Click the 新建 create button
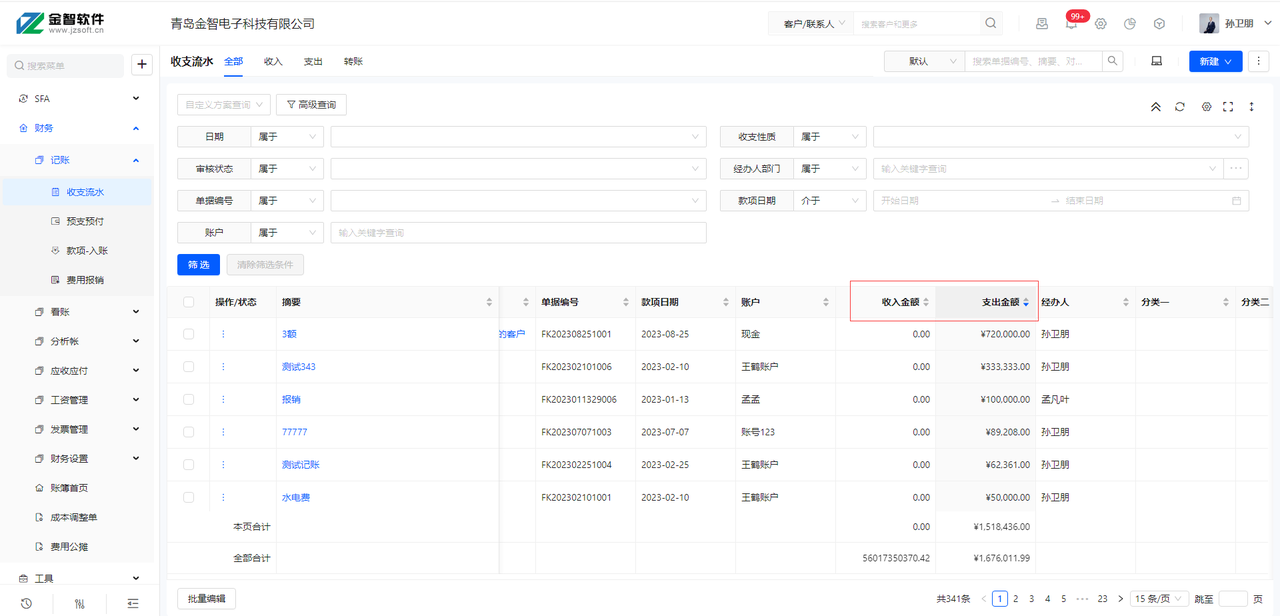The height and width of the screenshot is (616, 1280). click(1215, 61)
